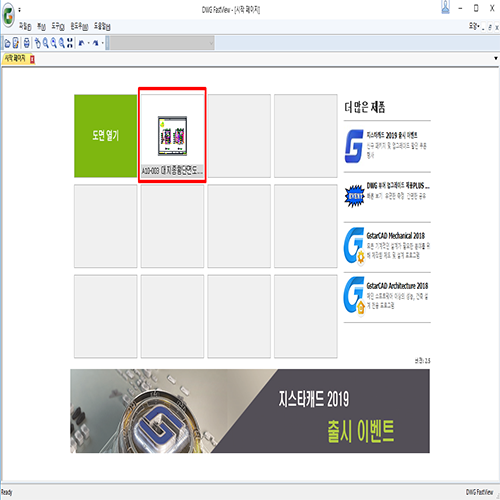Open the DWG upgrade PLUS product link
The width and height of the screenshot is (500, 500).
click(x=398, y=185)
